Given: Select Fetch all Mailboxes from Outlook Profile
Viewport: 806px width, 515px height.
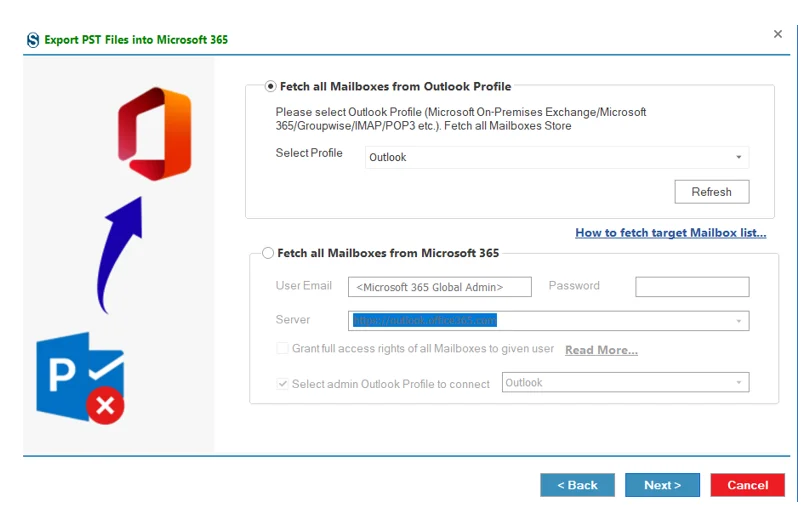Looking at the screenshot, I should click(270, 86).
